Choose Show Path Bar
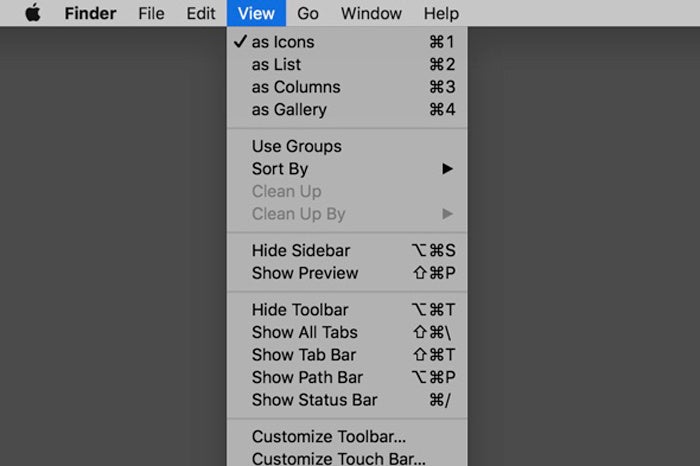 (x=347, y=377)
